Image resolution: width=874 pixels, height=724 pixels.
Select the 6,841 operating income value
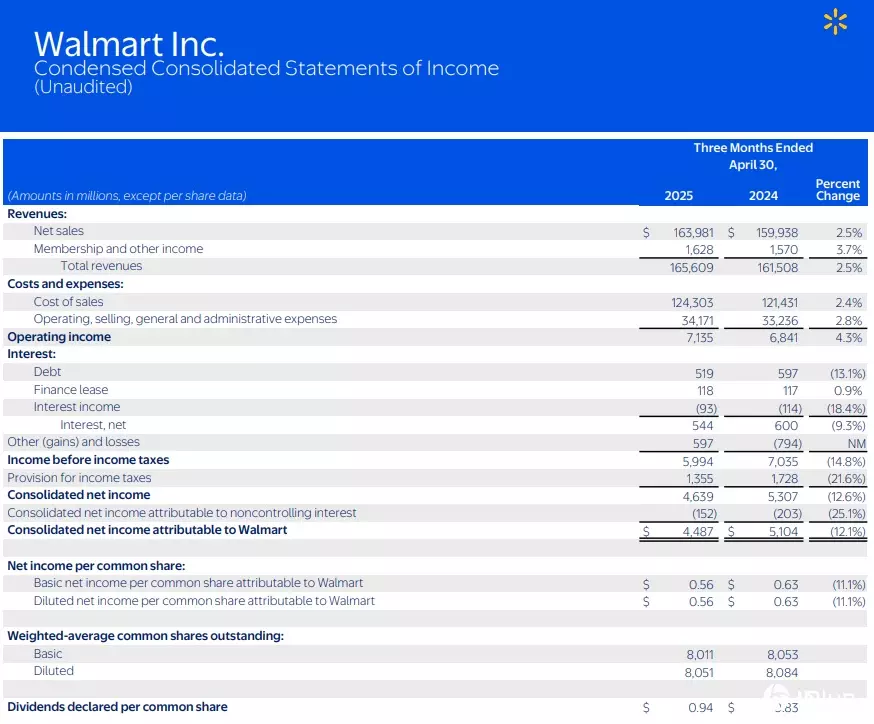pos(784,338)
